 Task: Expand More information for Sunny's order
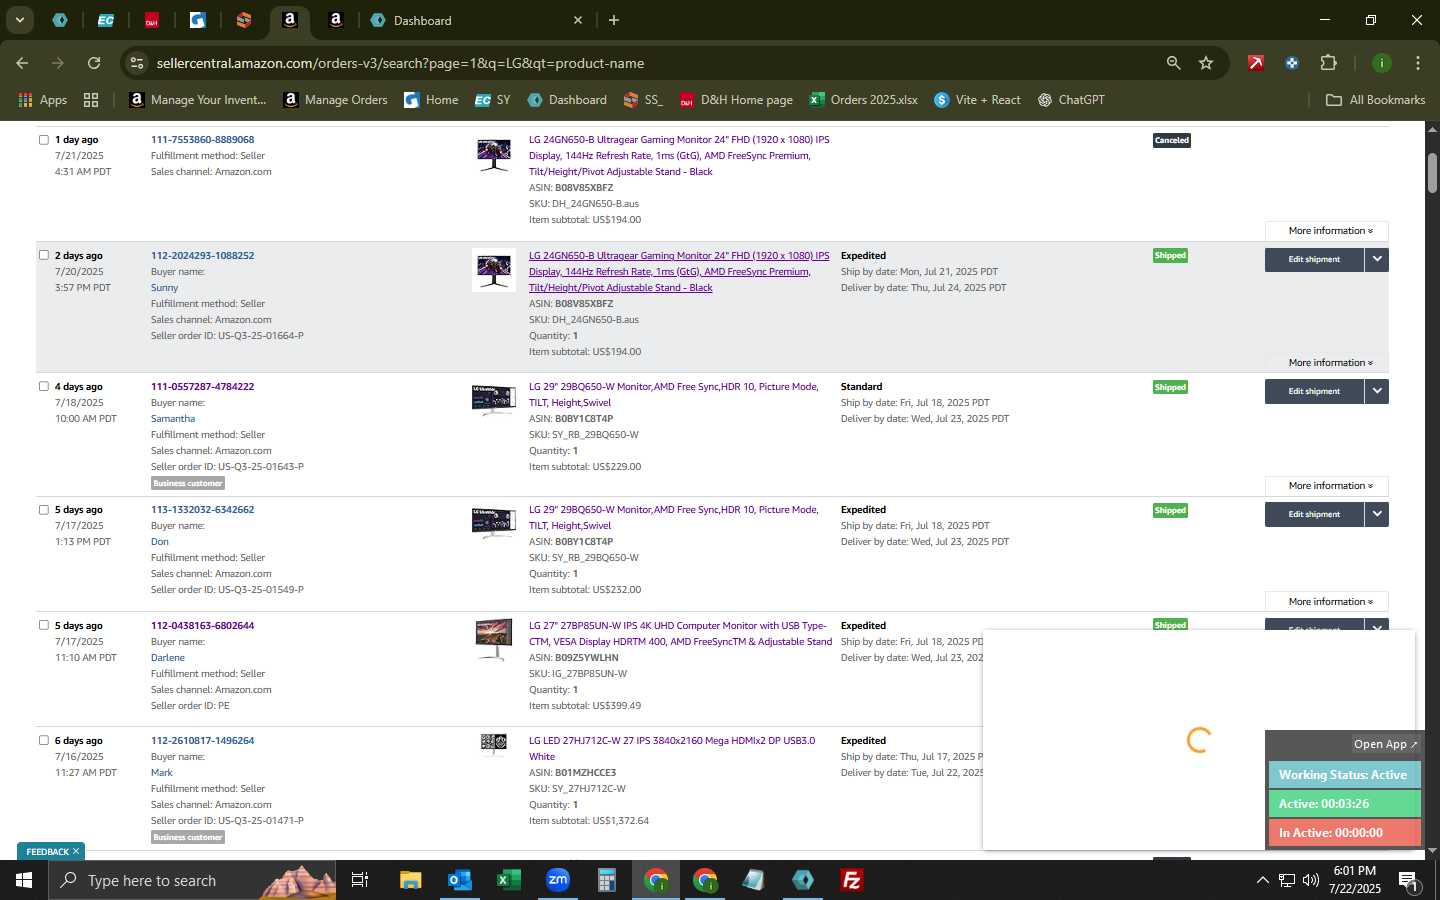coord(1329,363)
